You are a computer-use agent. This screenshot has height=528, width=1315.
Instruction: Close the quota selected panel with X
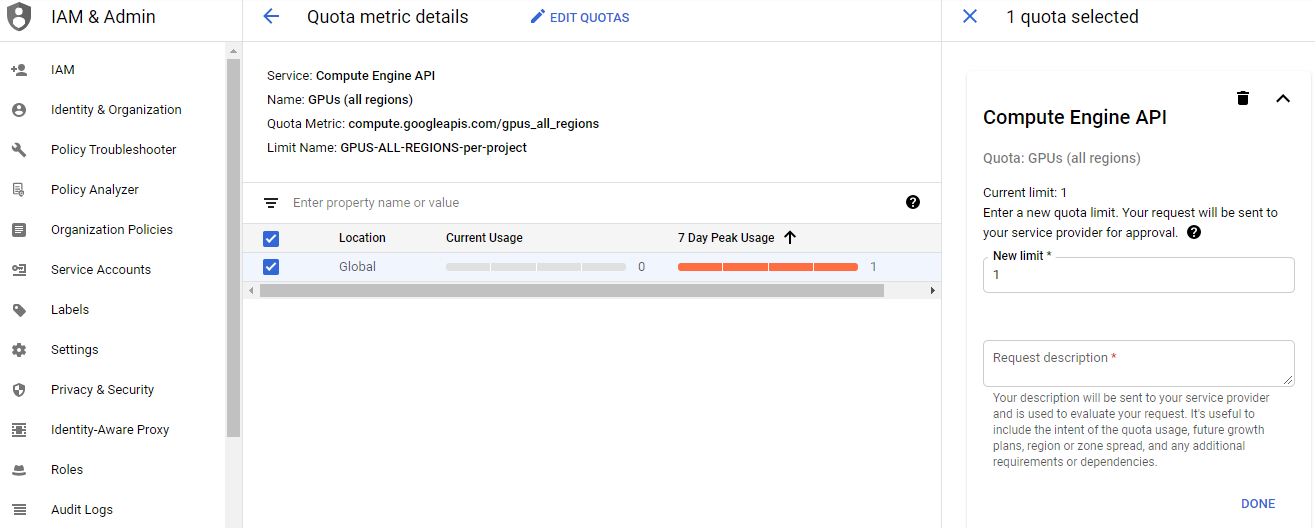click(970, 16)
